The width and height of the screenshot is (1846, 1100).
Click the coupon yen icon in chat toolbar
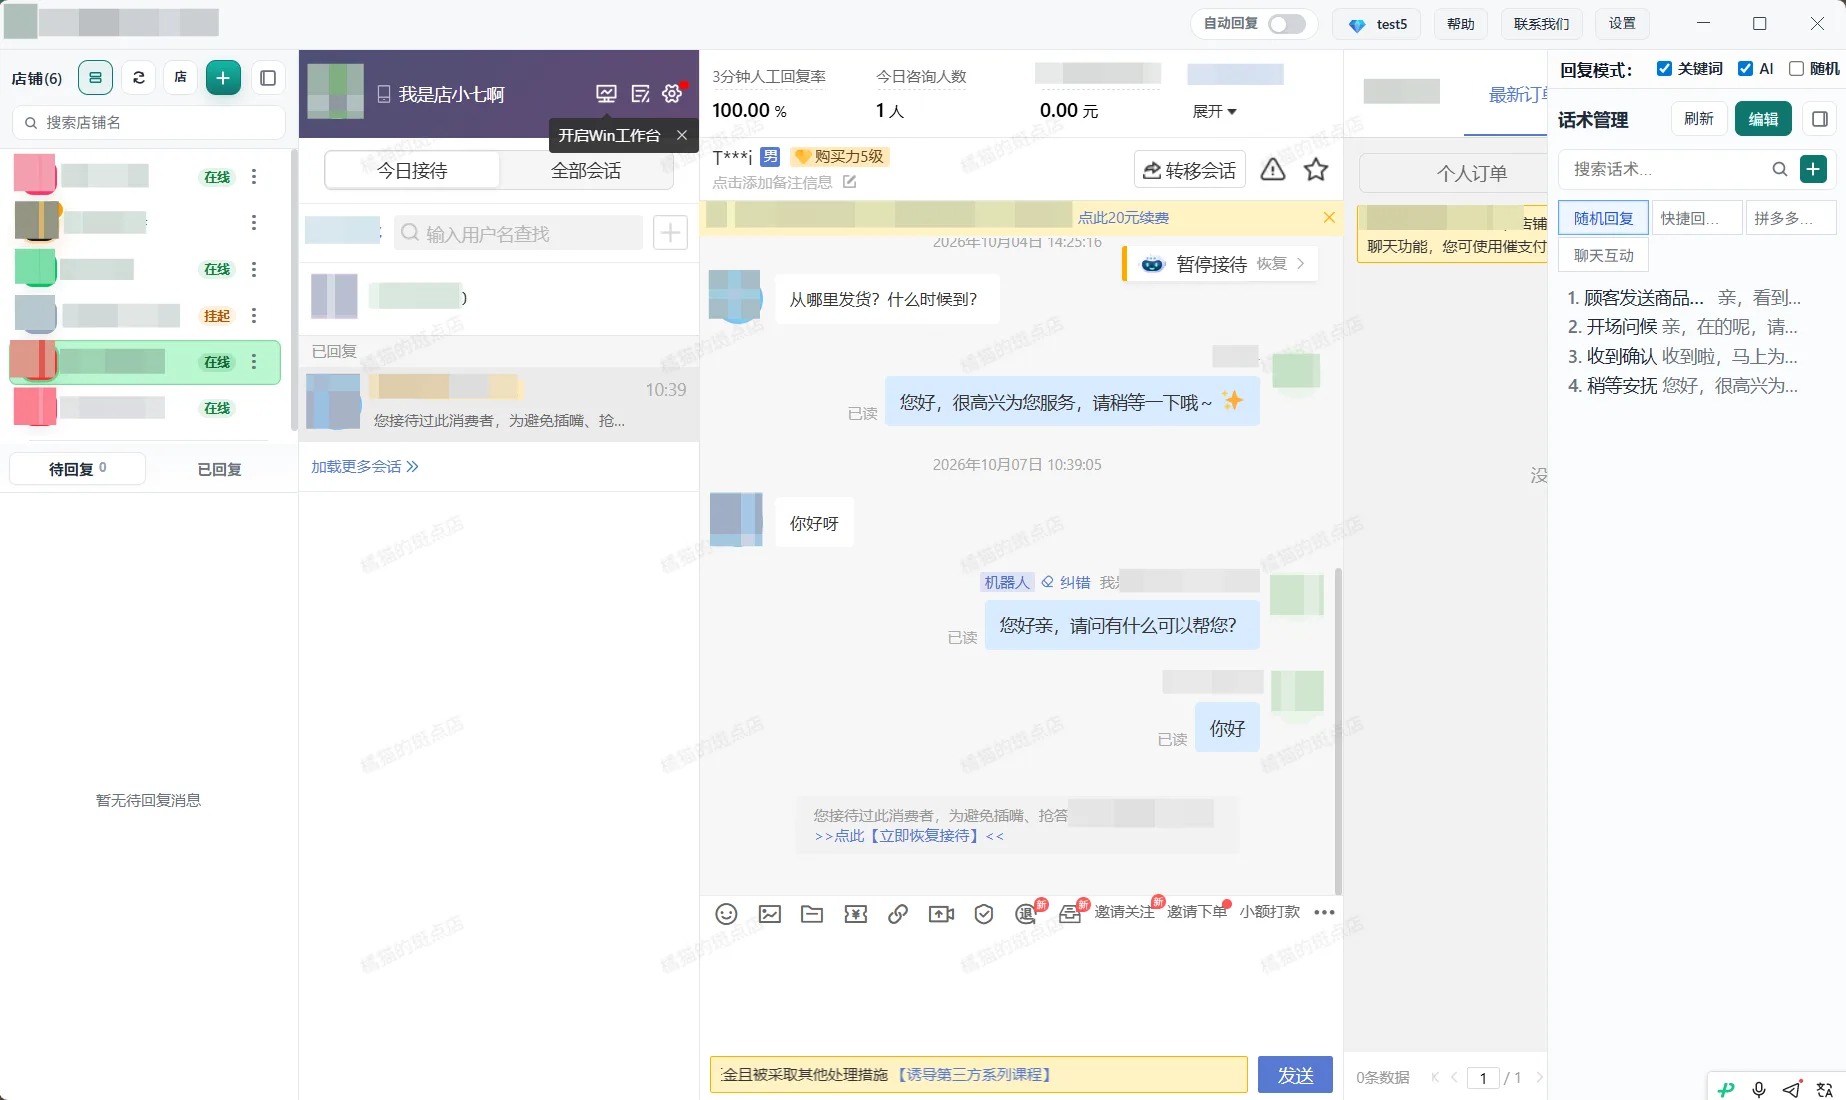point(856,913)
